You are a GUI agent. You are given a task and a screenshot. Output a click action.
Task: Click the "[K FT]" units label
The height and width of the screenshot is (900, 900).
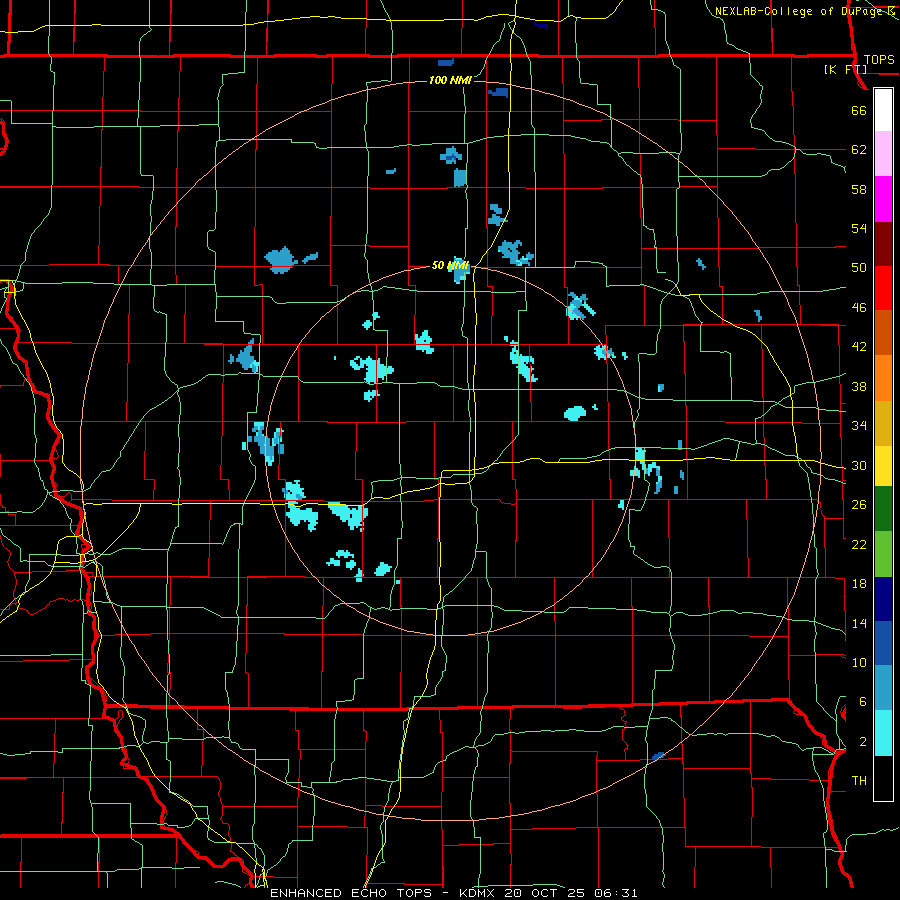(x=845, y=70)
